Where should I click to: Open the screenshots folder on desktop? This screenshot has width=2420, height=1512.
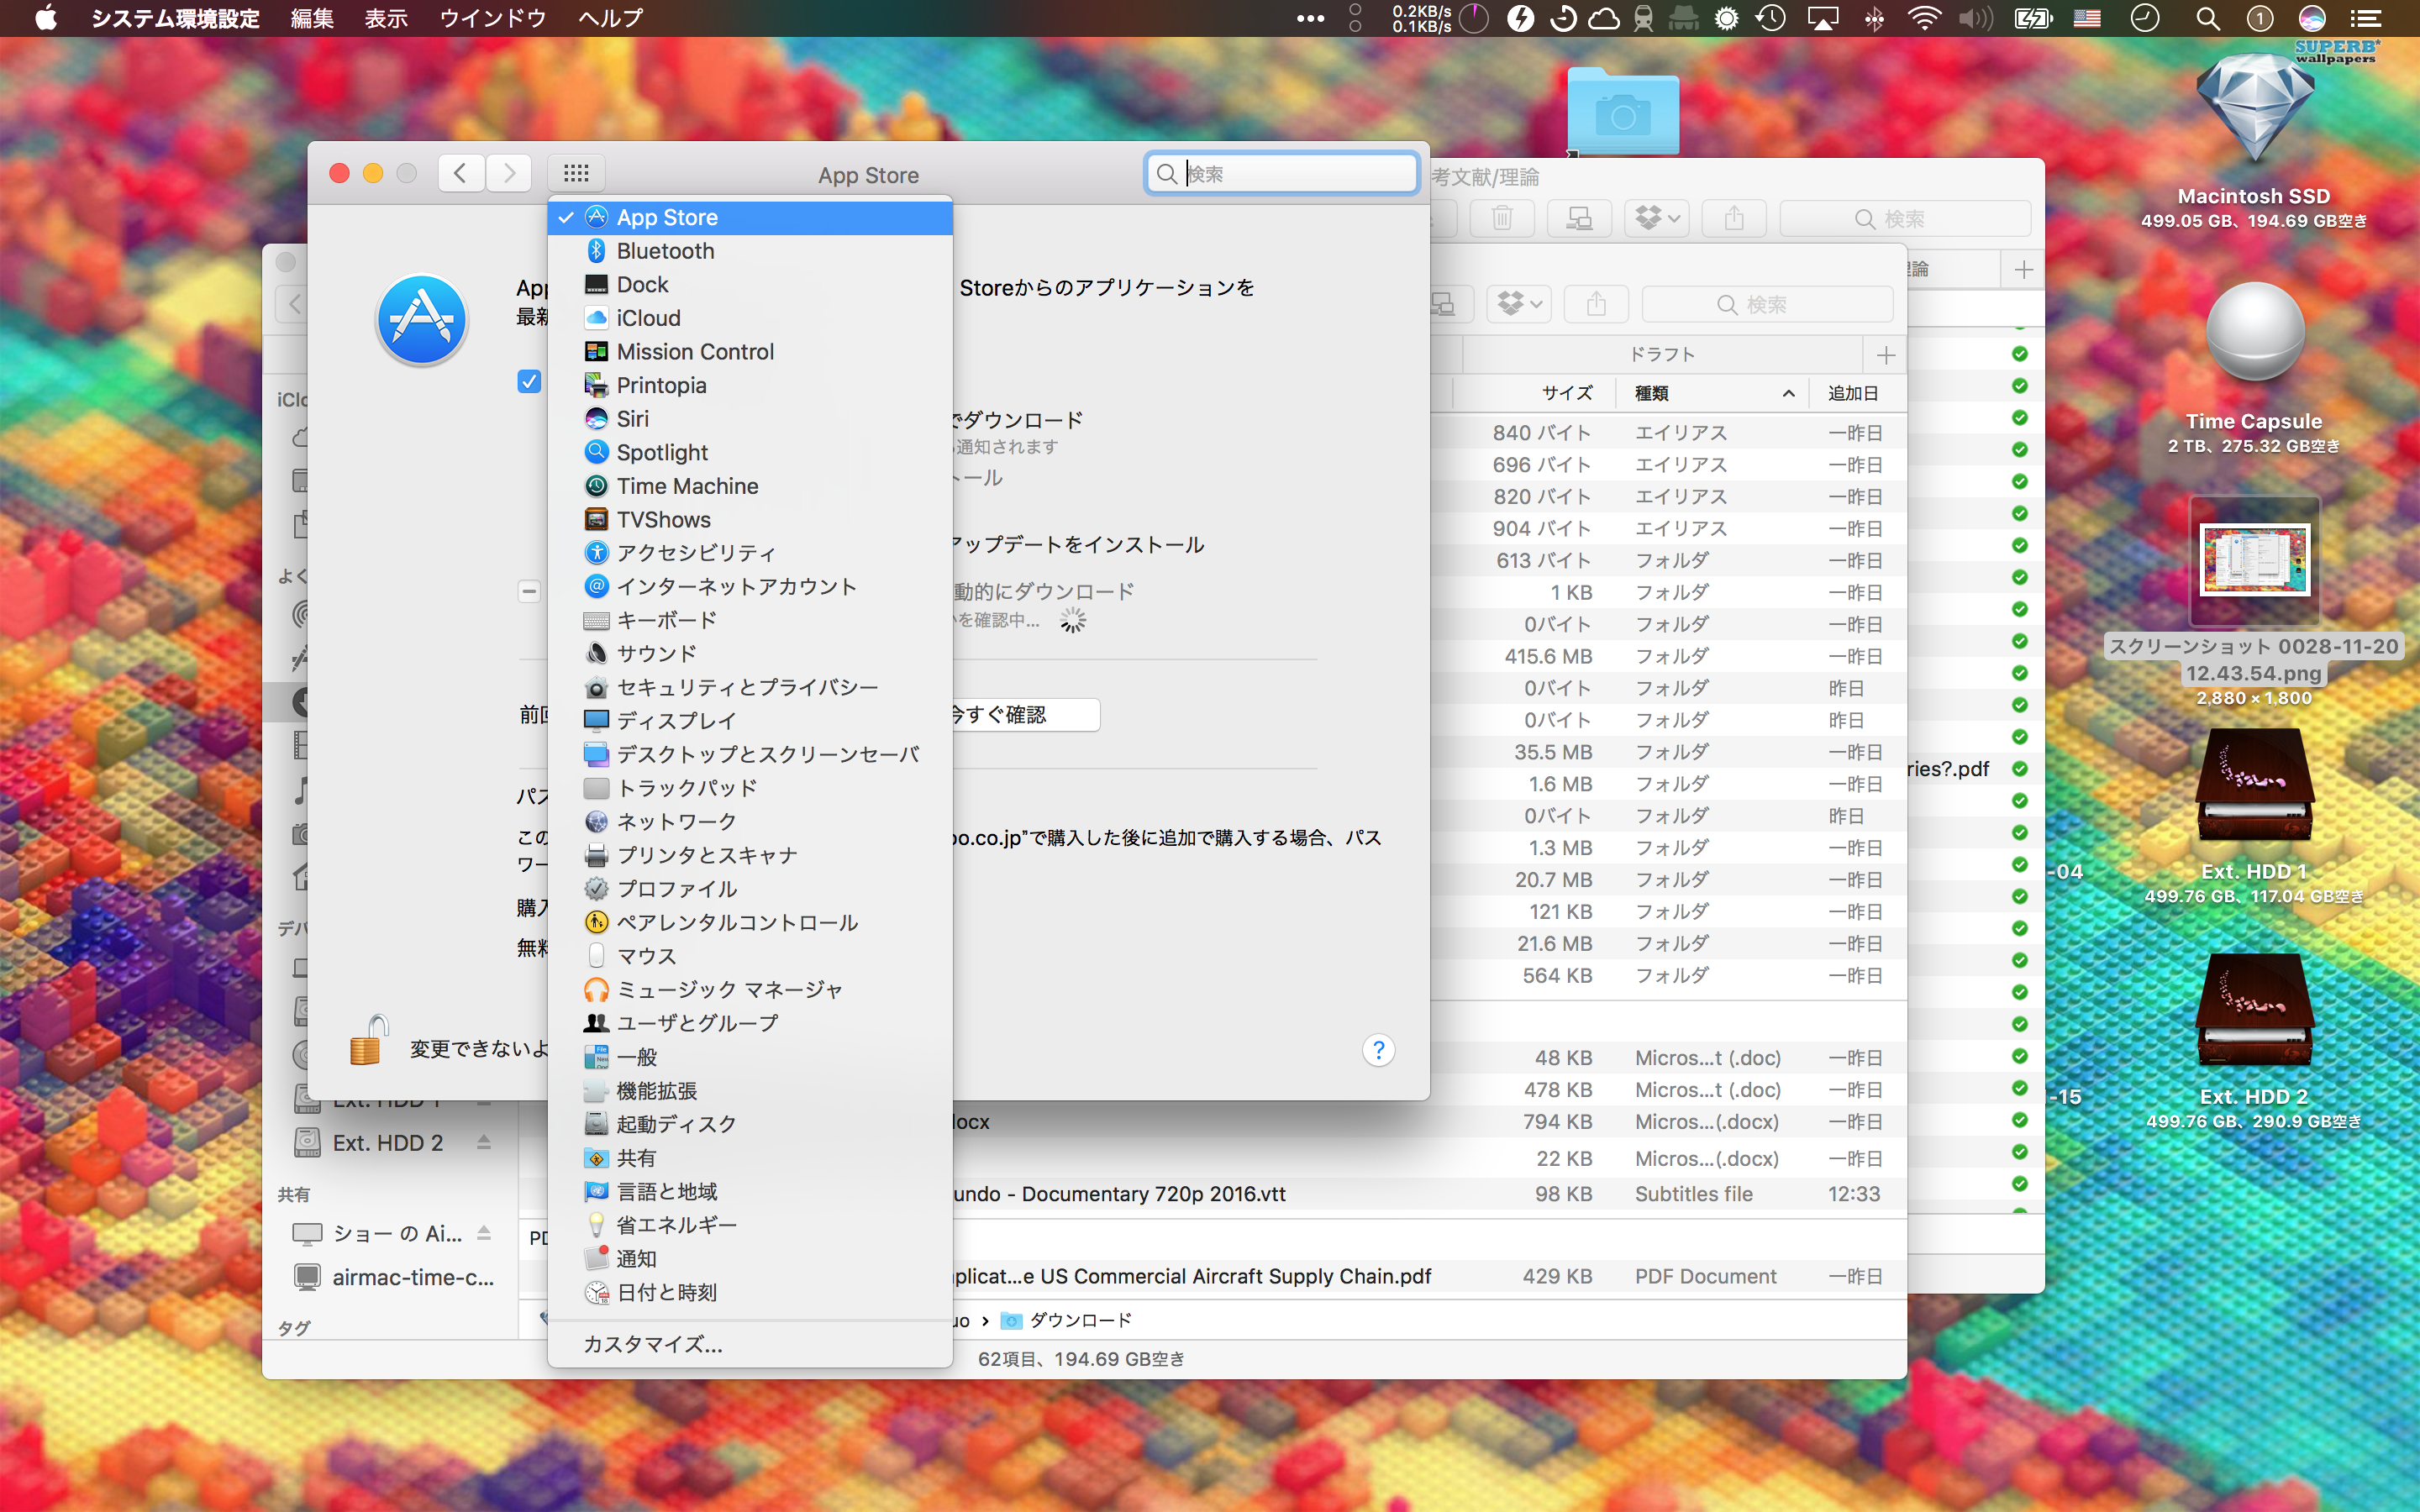pos(1623,110)
